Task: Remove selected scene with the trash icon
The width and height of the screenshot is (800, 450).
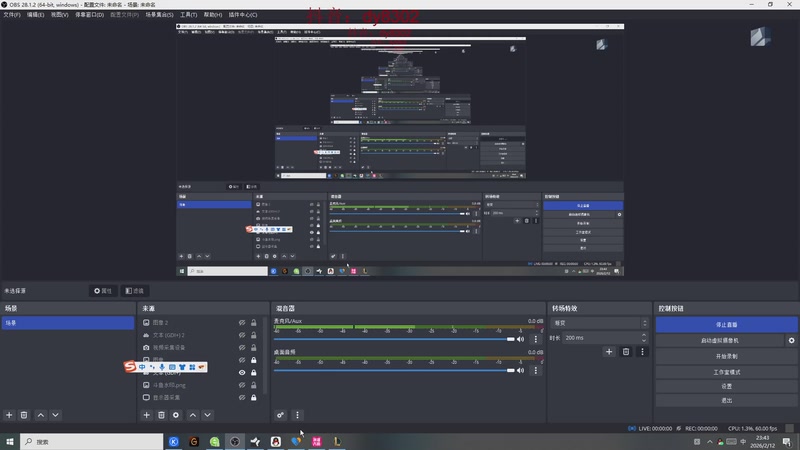Action: (x=24, y=415)
